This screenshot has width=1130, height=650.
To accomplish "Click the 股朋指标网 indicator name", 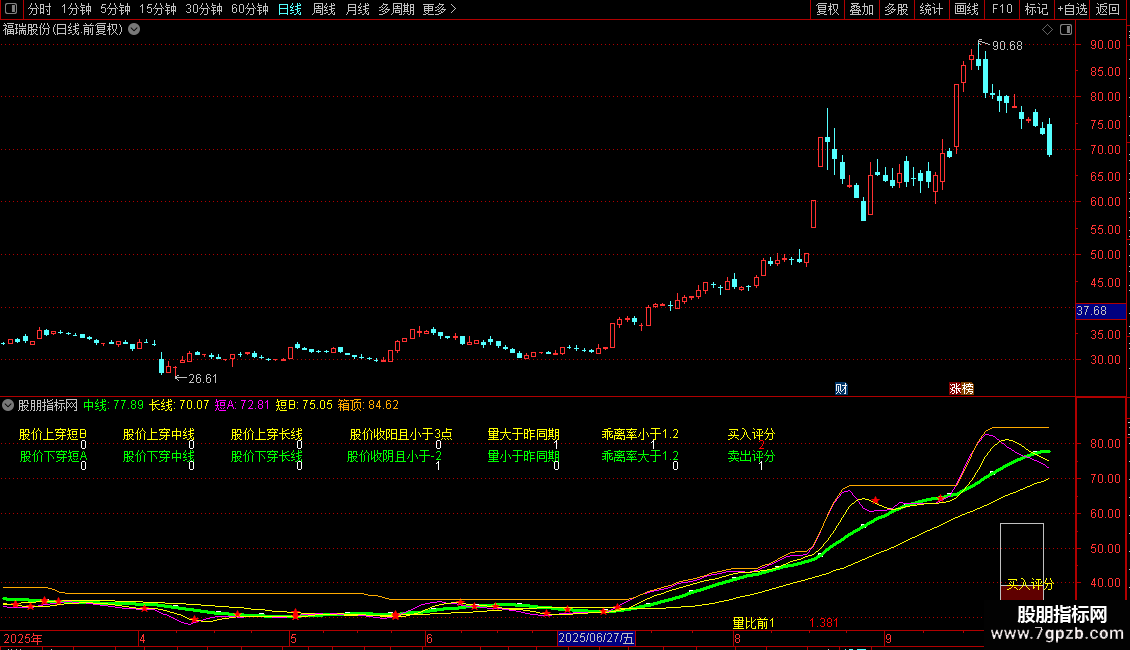I will (x=48, y=405).
